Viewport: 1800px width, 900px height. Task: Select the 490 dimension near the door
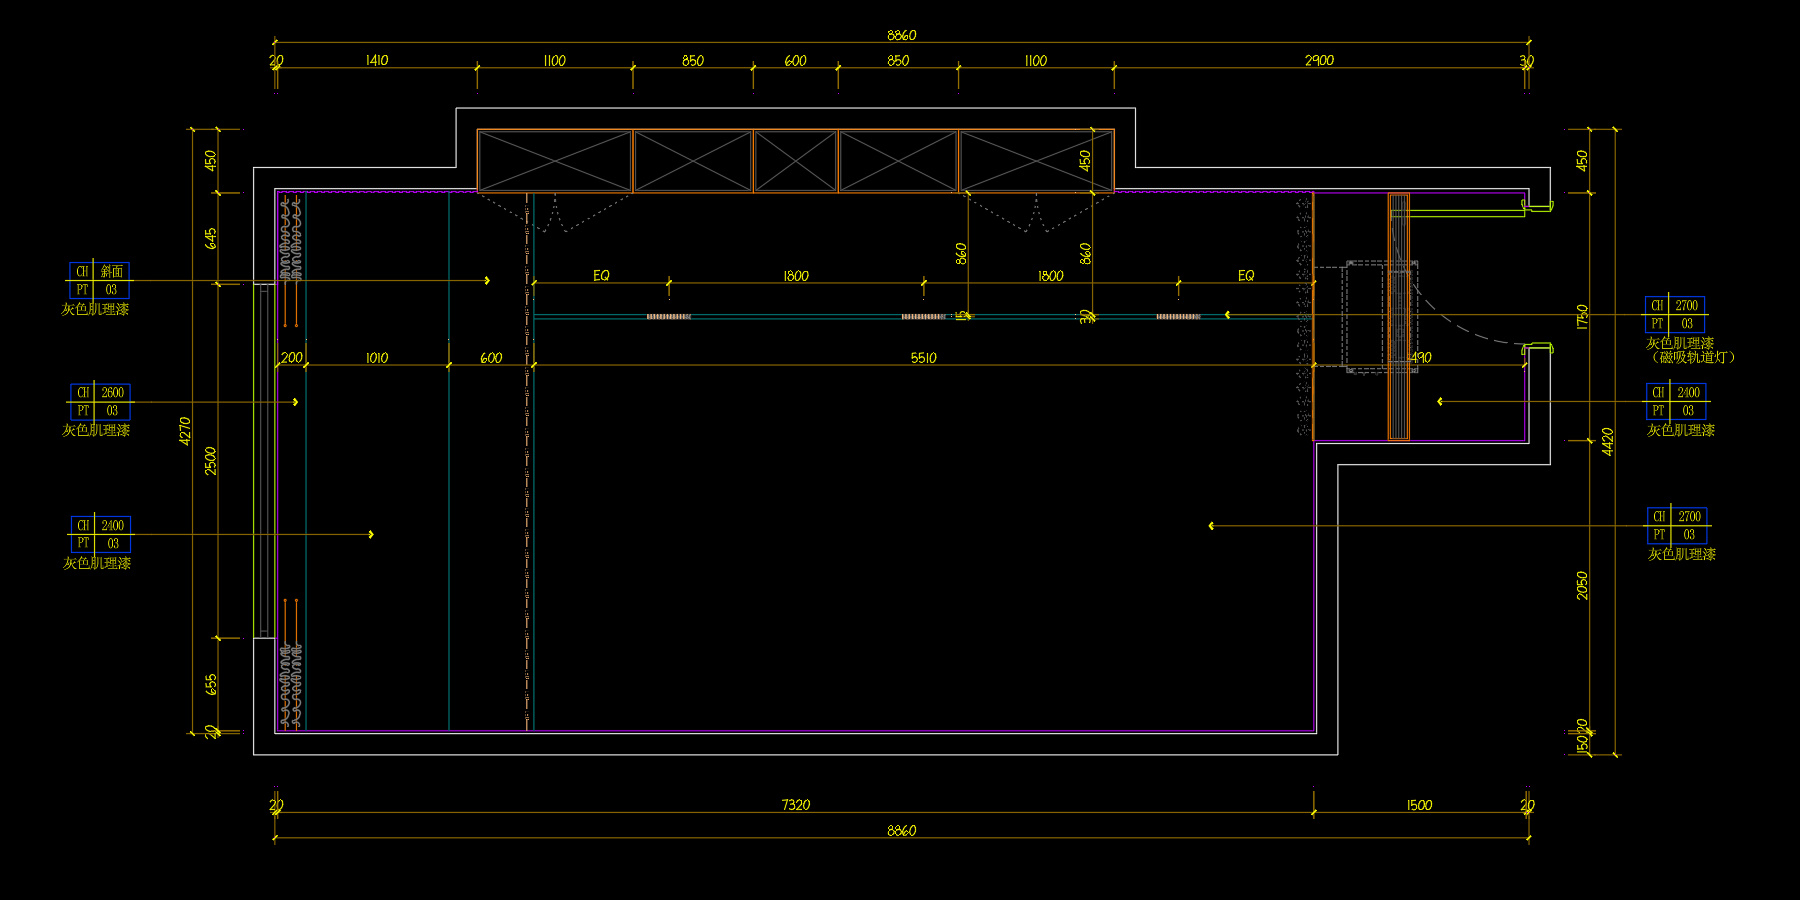click(1420, 357)
